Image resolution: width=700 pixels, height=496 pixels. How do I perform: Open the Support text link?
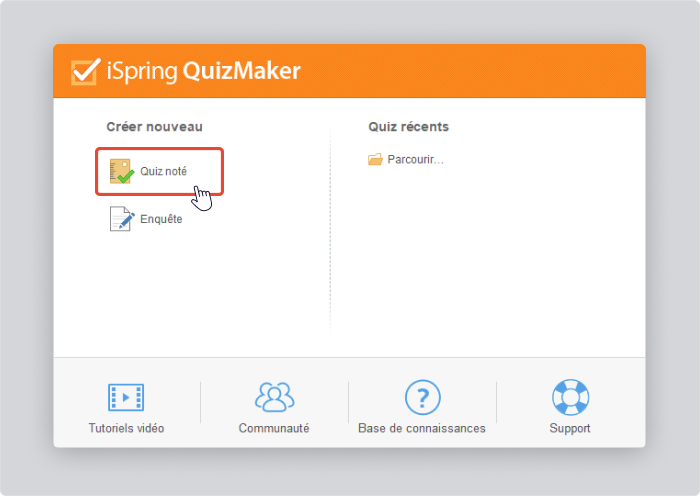pyautogui.click(x=570, y=428)
